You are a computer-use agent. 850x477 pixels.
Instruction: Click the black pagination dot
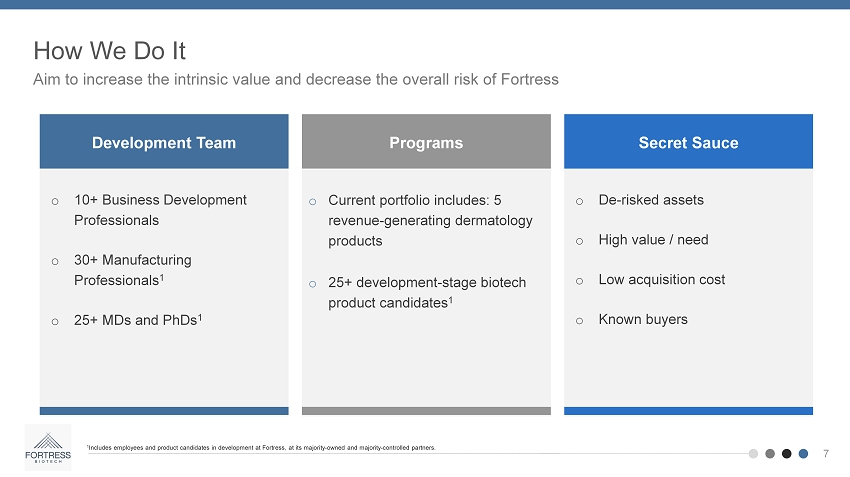coord(787,453)
